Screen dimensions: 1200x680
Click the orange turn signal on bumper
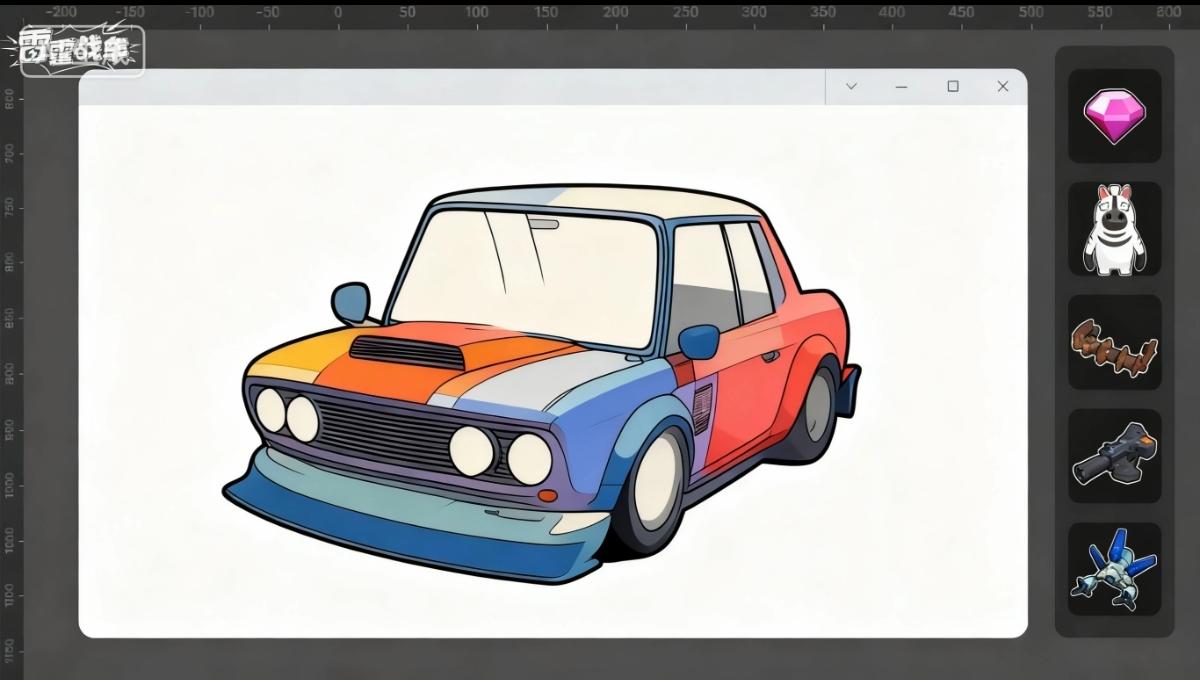coord(546,495)
